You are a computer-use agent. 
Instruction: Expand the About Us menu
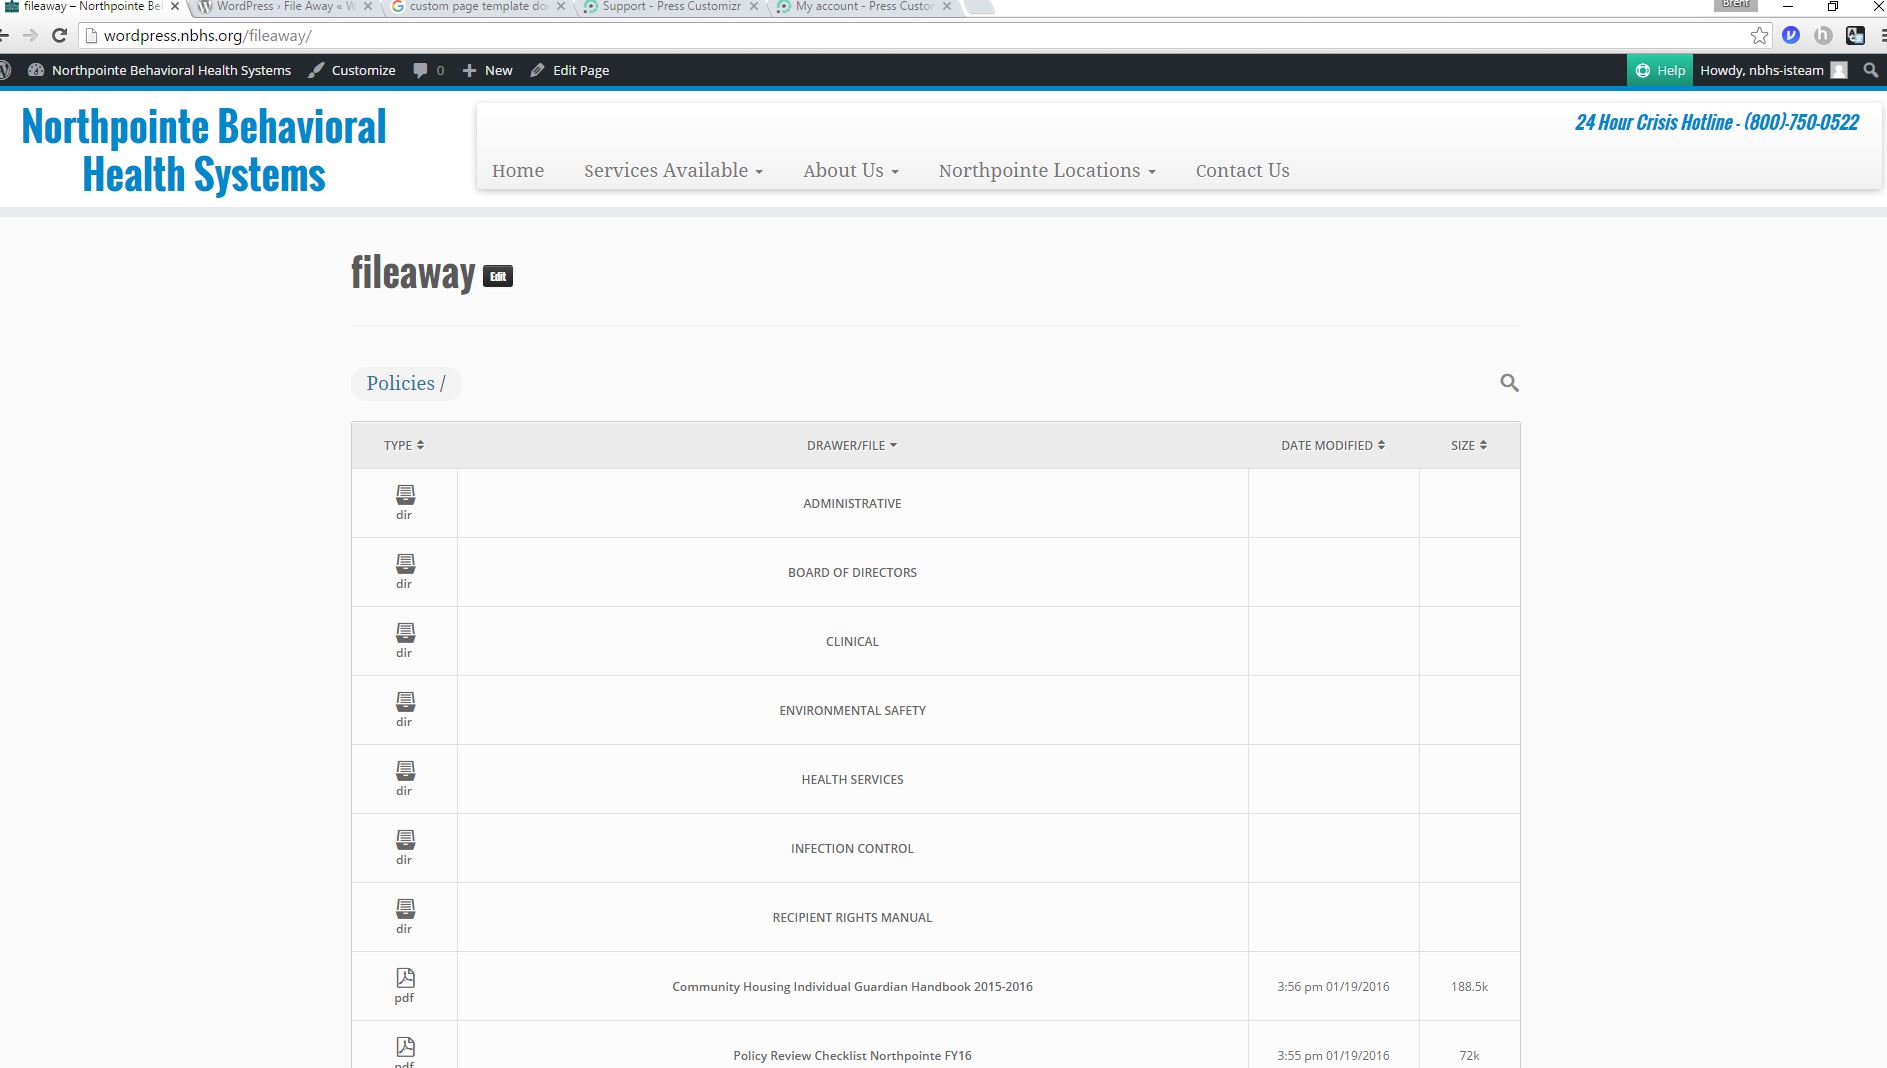click(850, 171)
